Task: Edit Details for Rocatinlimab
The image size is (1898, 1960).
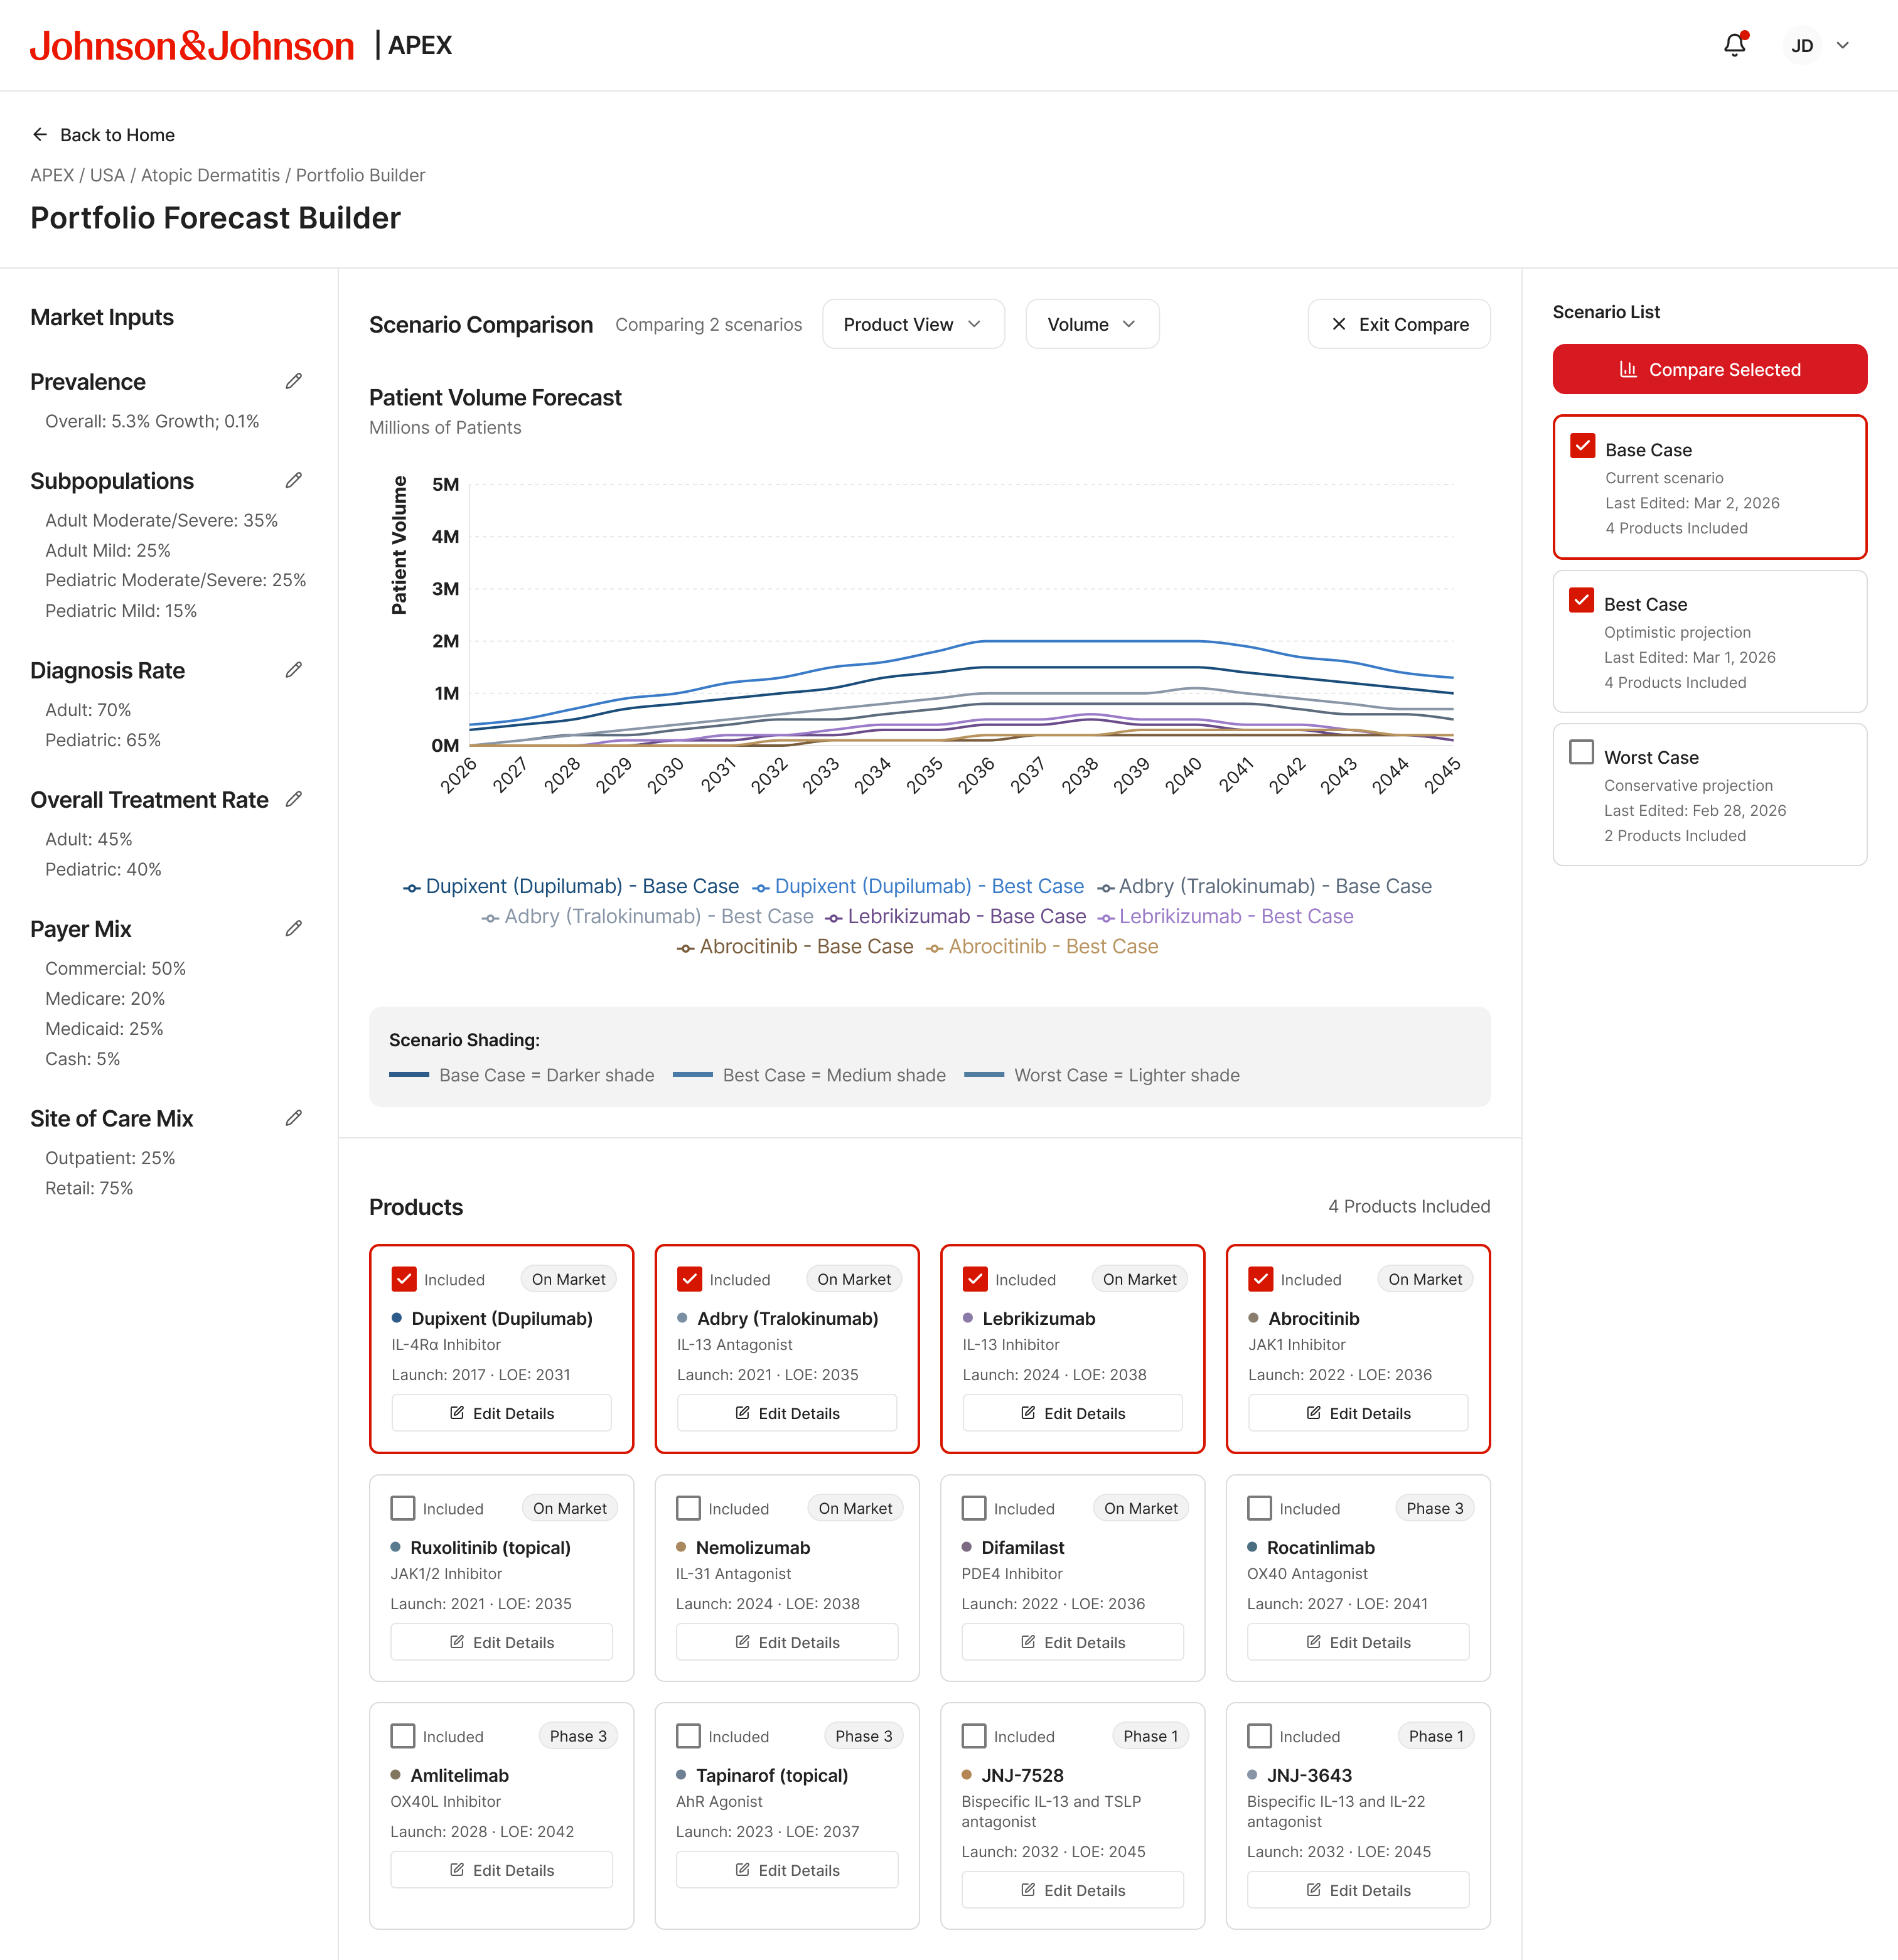Action: [1358, 1642]
